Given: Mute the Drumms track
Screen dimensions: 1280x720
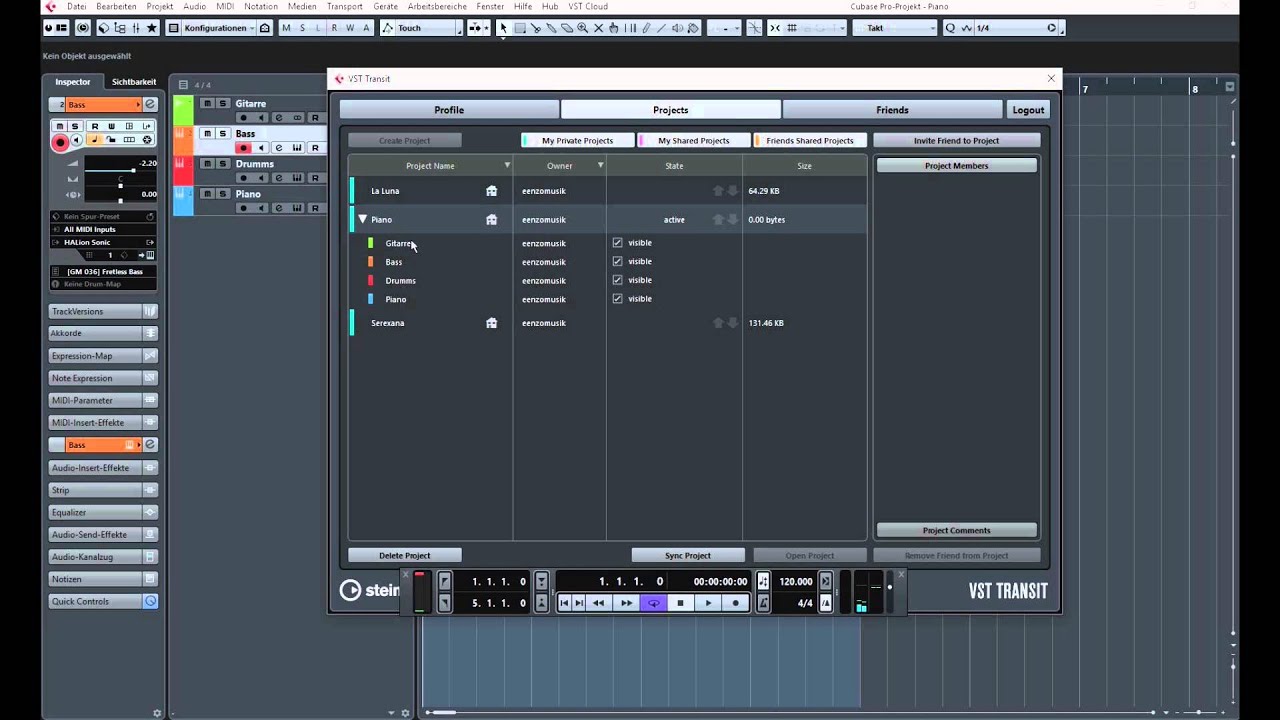Looking at the screenshot, I should coord(207,164).
